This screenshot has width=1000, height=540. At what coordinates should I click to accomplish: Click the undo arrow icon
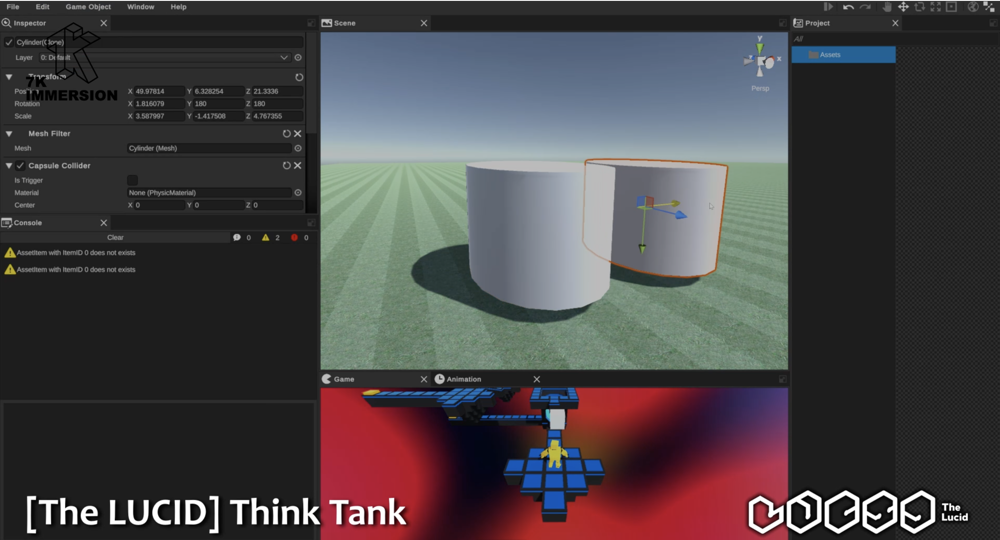pyautogui.click(x=848, y=7)
